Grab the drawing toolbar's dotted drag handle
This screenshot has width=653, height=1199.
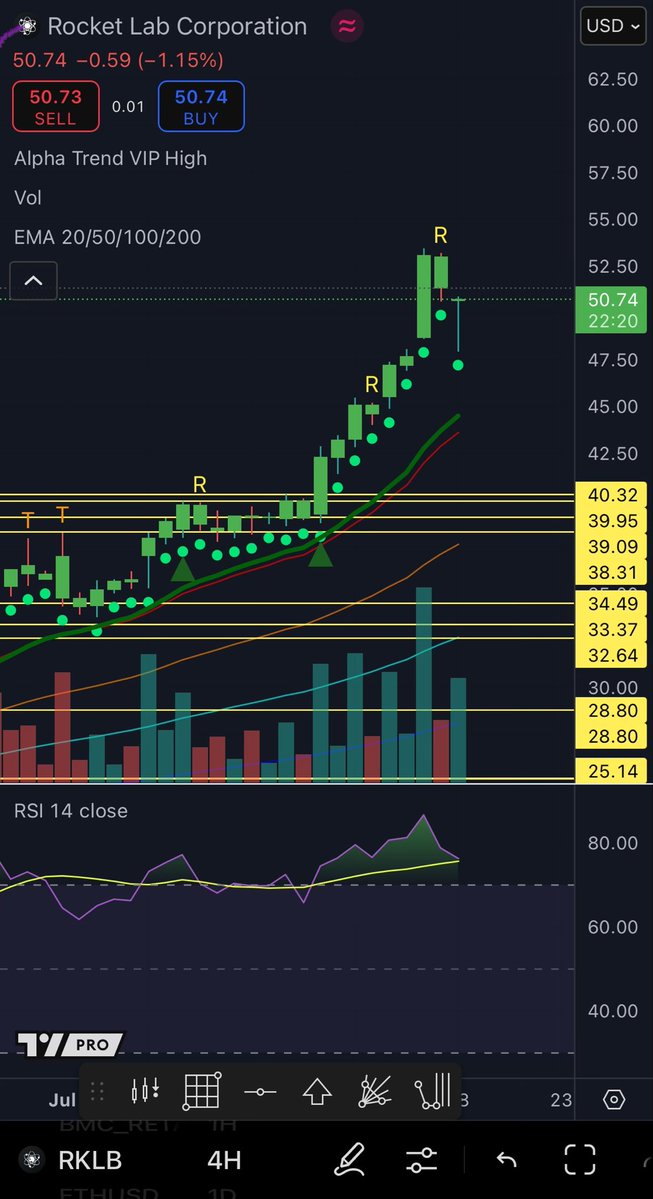click(x=97, y=1091)
